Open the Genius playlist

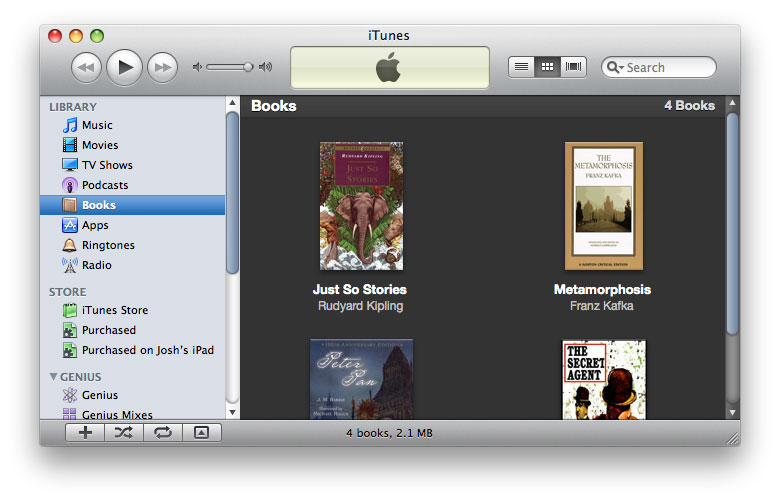[132, 395]
